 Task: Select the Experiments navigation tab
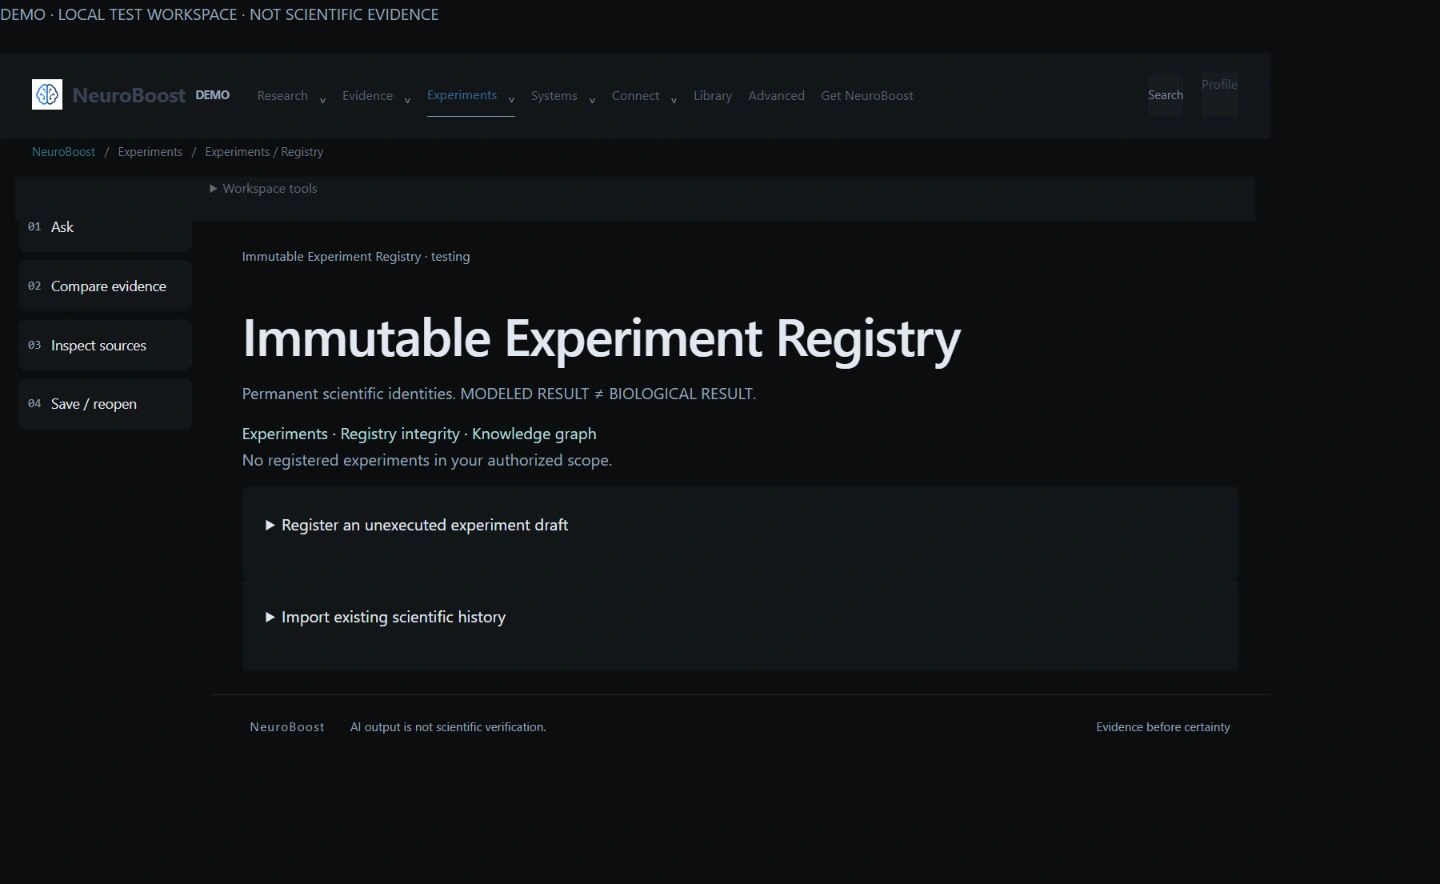coord(462,95)
